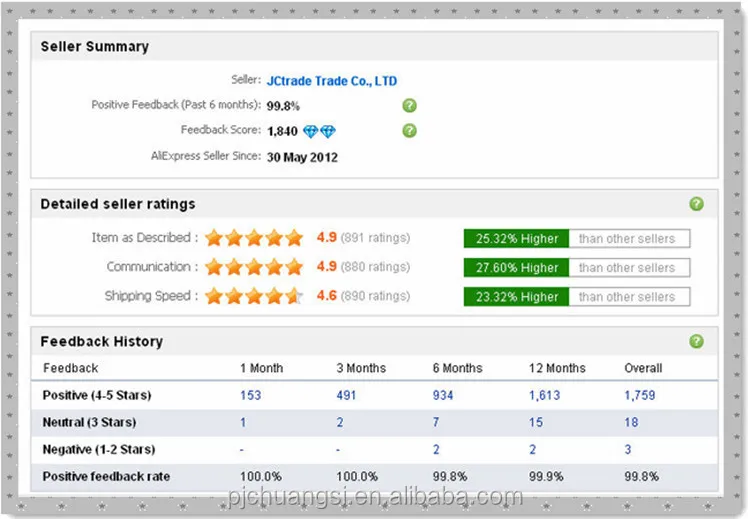Click help icon in Detailed seller ratings header
The width and height of the screenshot is (748, 519).
click(x=696, y=204)
